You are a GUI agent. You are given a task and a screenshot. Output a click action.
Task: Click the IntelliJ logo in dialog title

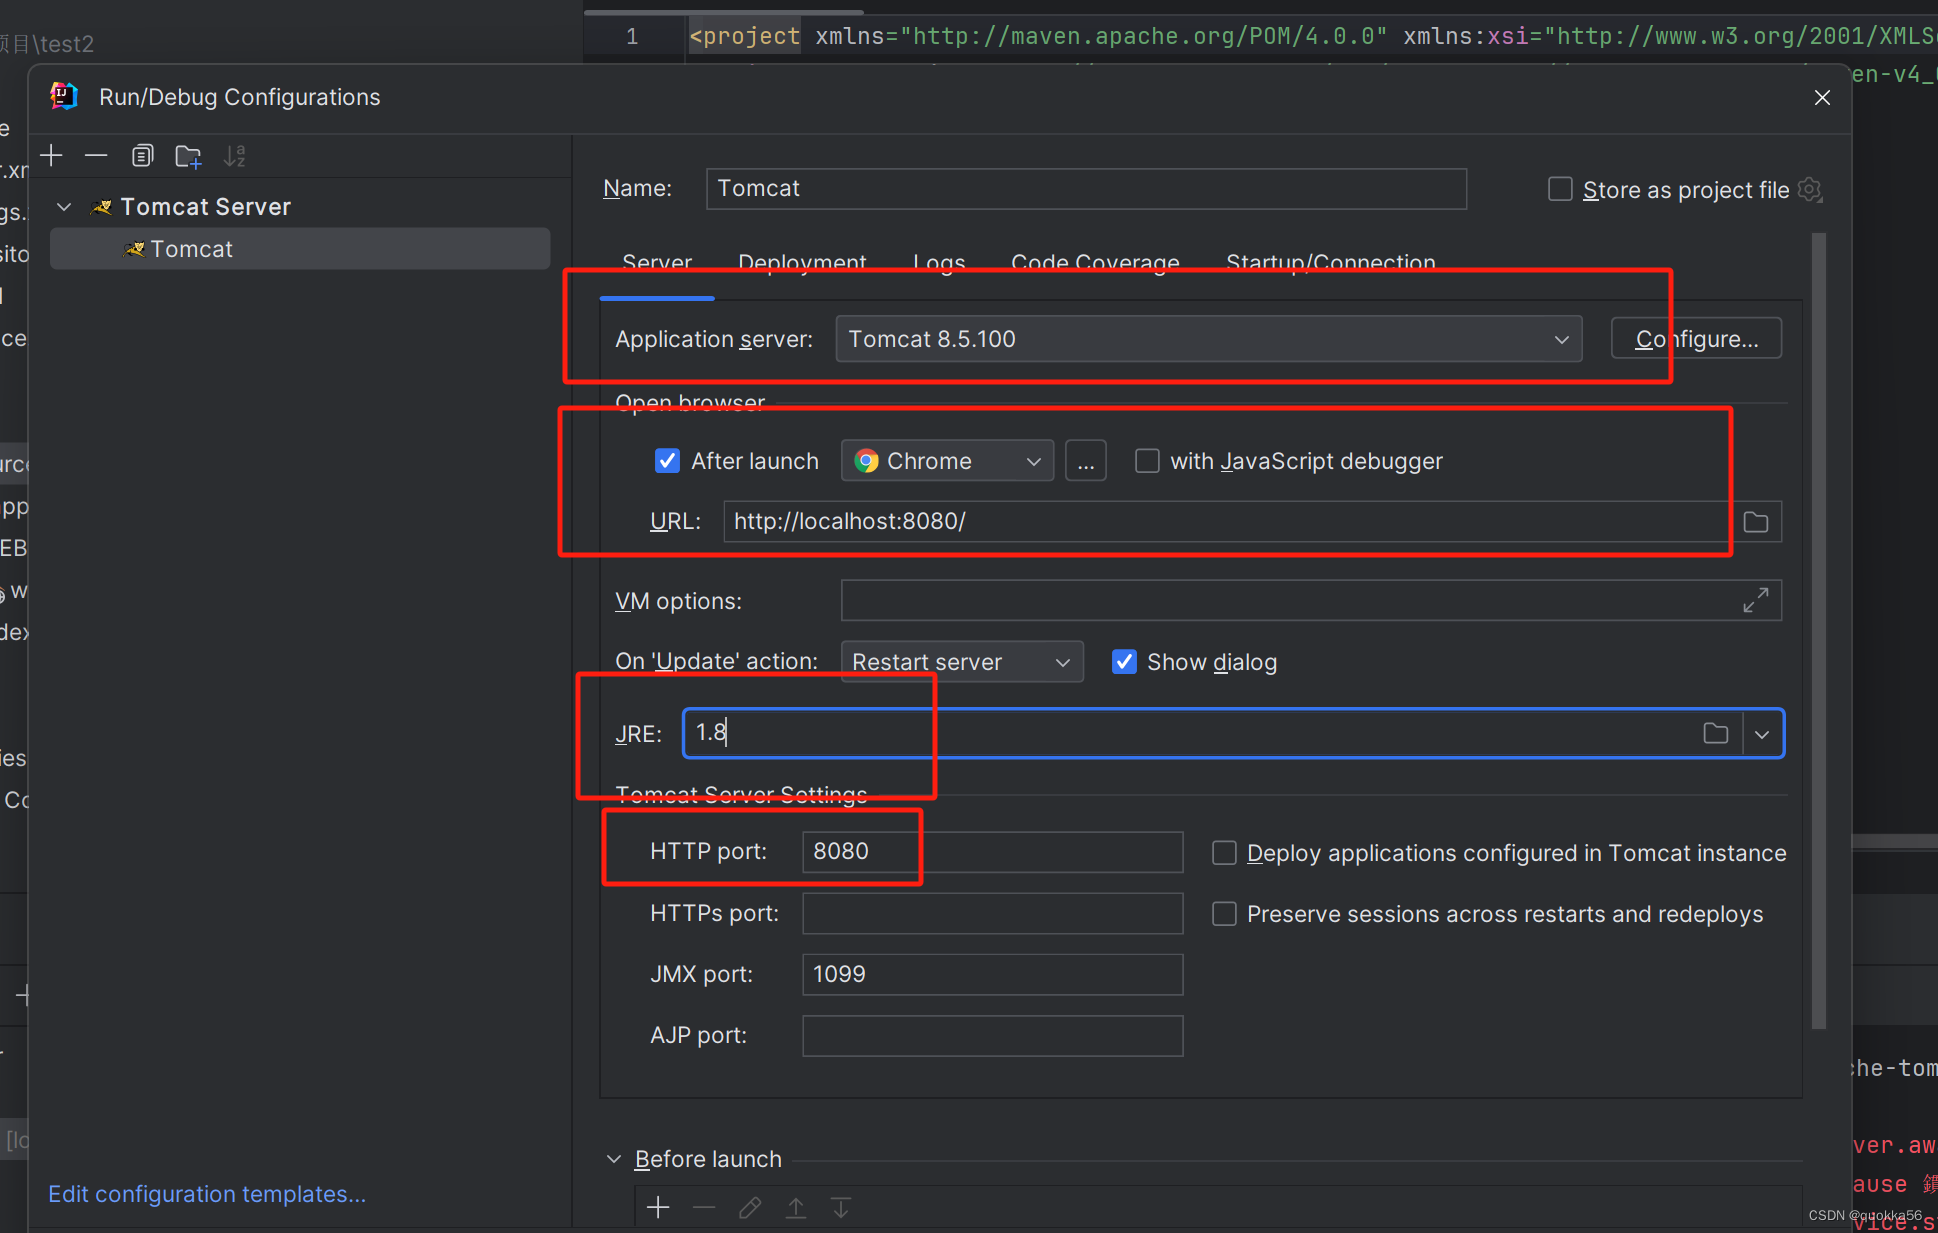point(63,96)
